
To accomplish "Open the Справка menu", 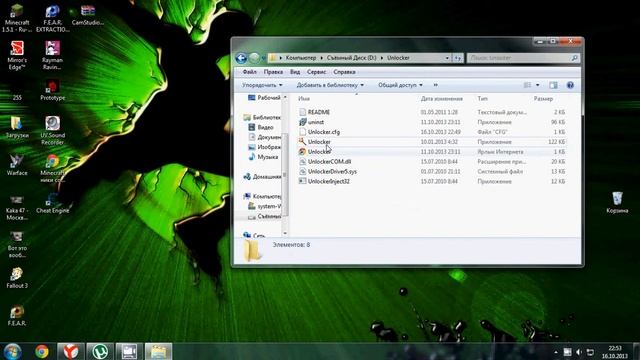I will pos(344,72).
